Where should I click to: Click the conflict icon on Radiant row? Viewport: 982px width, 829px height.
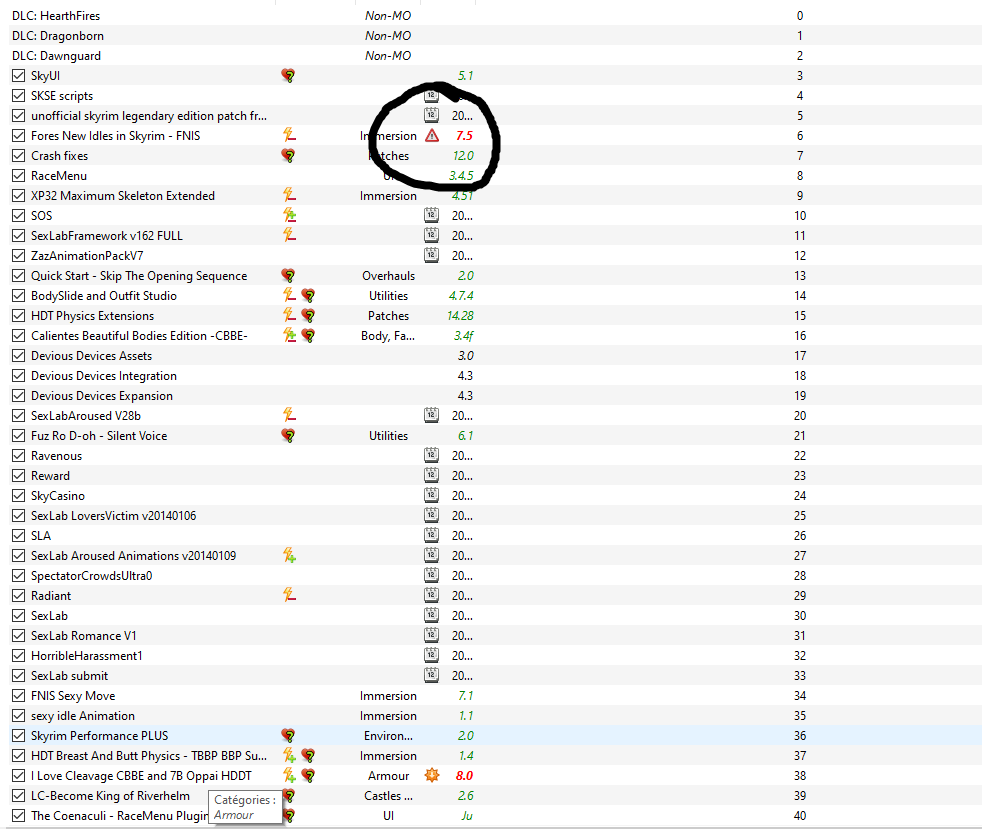[x=289, y=595]
